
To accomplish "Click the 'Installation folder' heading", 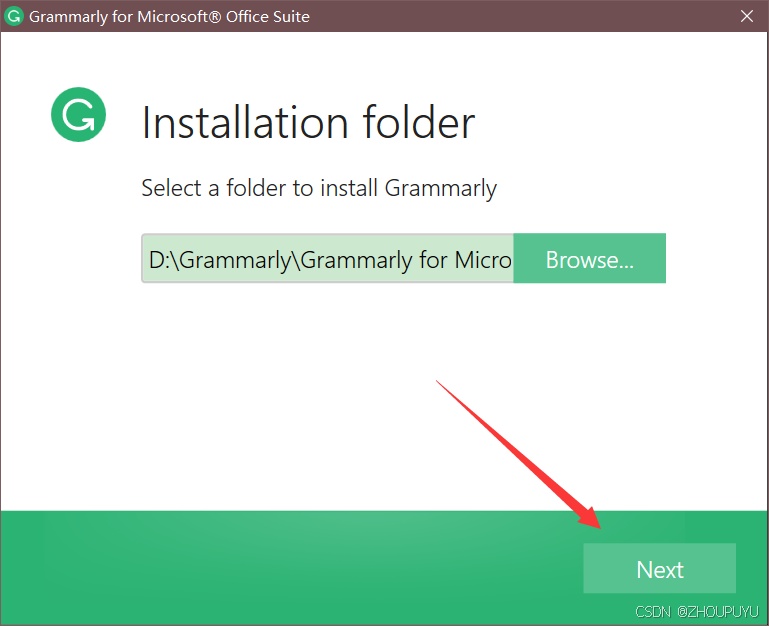I will (x=308, y=123).
